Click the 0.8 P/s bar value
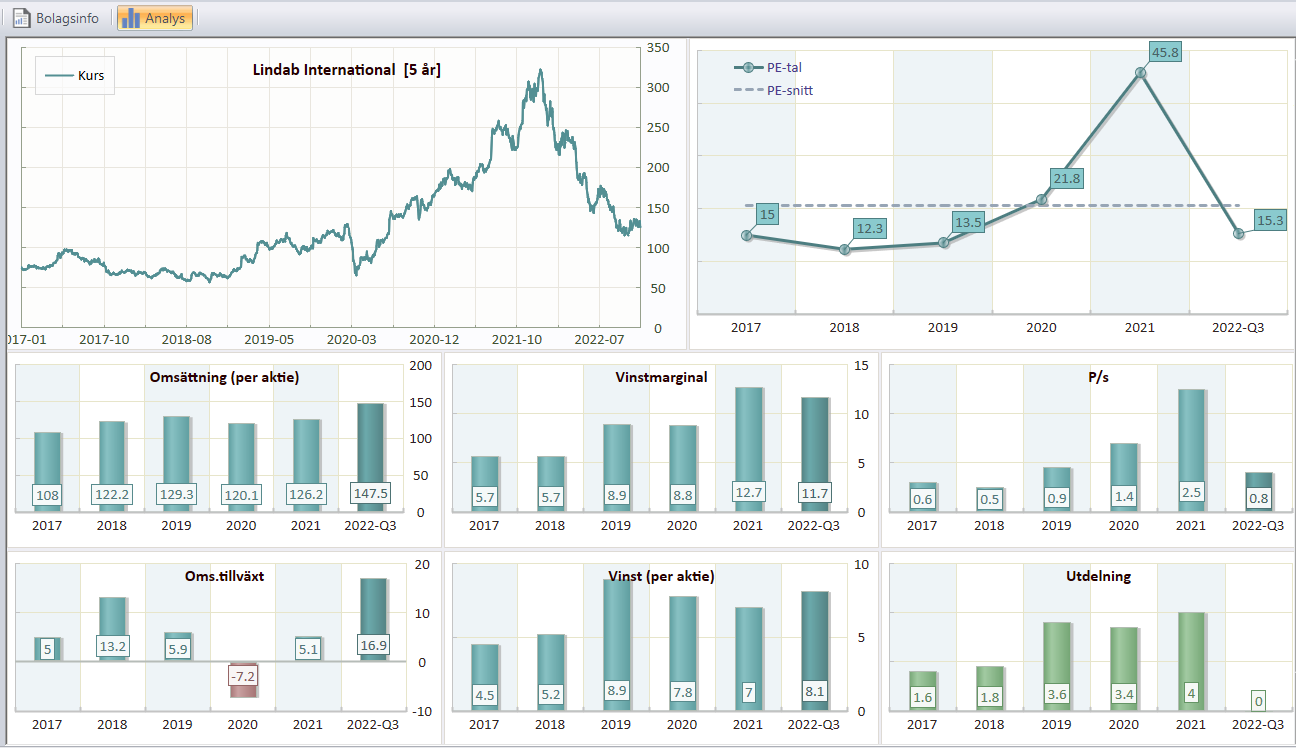This screenshot has width=1296, height=749. coord(1257,497)
